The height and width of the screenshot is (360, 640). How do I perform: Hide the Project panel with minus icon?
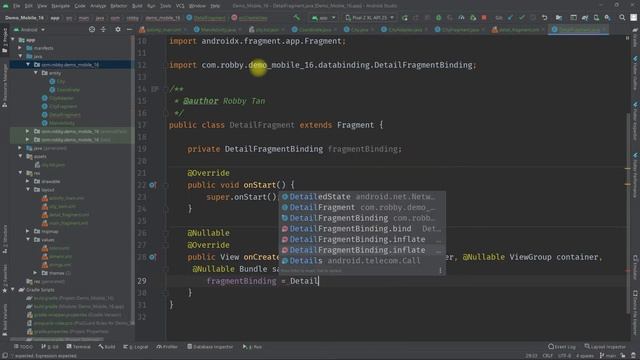point(129,29)
